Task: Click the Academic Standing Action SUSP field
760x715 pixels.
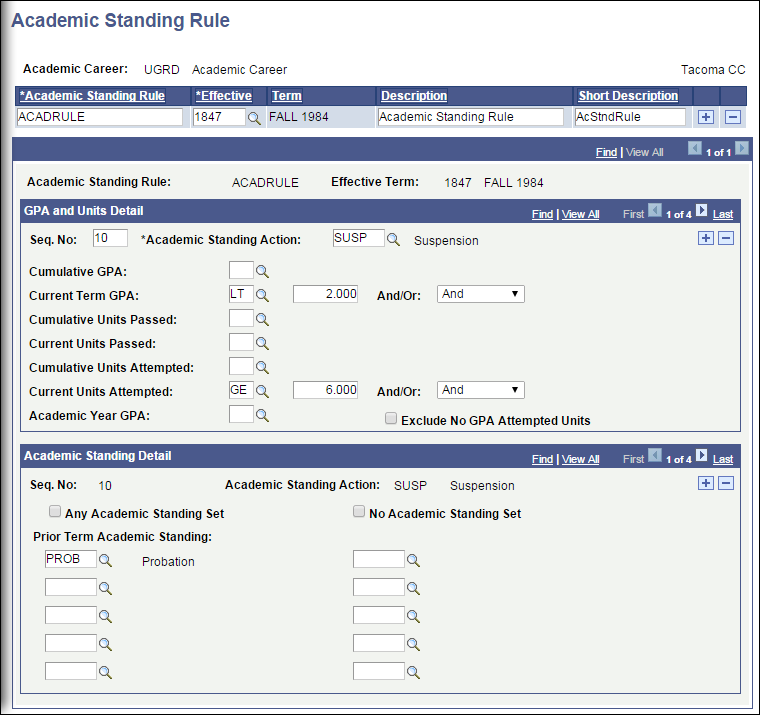Action: [359, 238]
